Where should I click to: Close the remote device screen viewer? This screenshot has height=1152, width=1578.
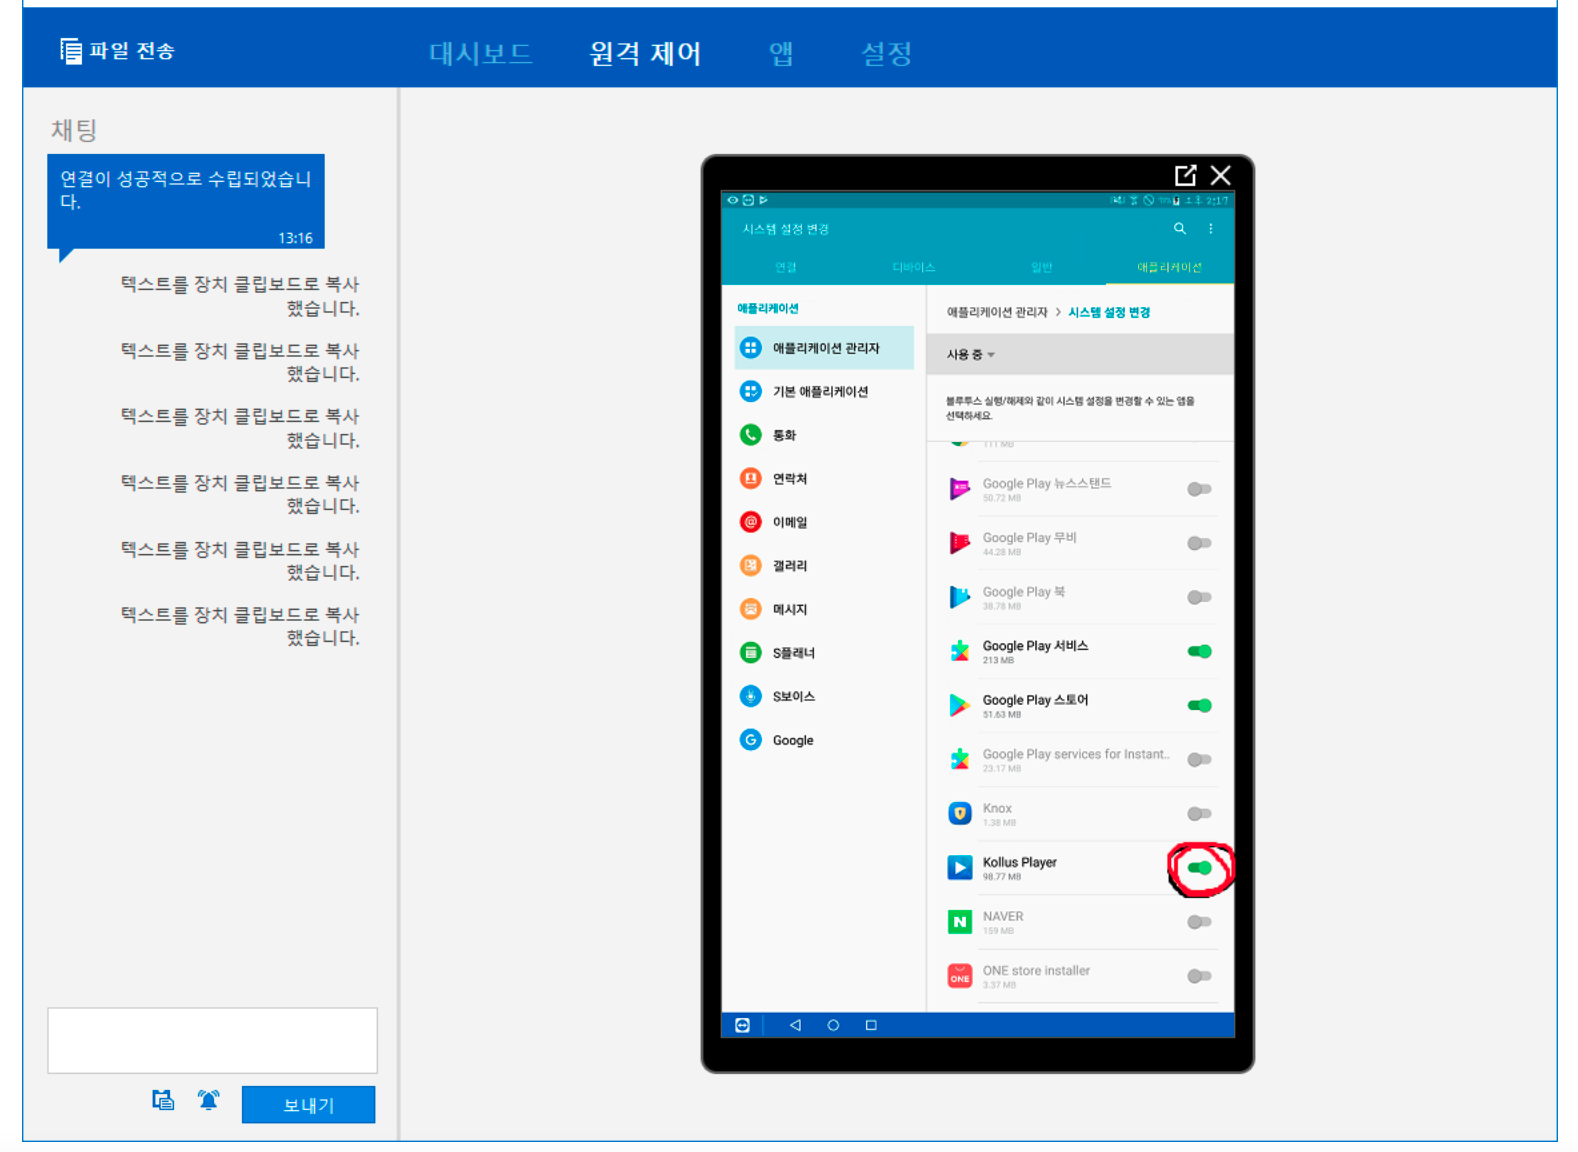[x=1220, y=176]
